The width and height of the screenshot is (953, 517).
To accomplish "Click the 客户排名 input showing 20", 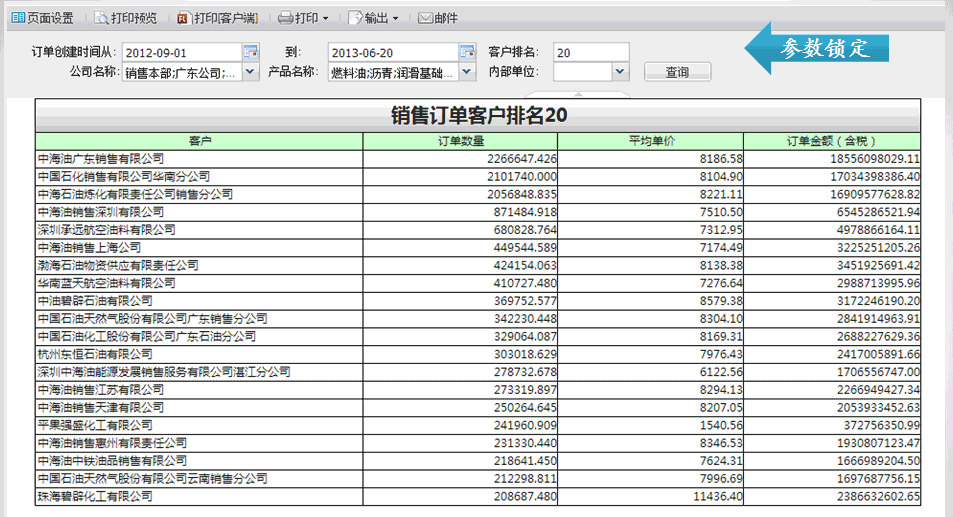I will (x=591, y=52).
